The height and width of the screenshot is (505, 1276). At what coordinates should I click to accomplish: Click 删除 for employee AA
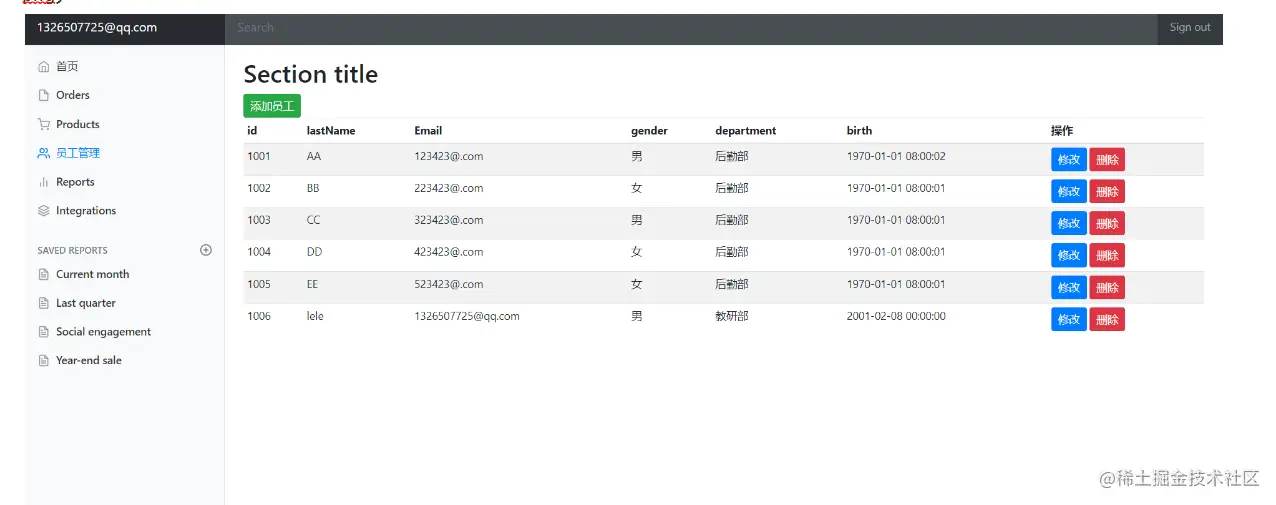[x=1107, y=160]
